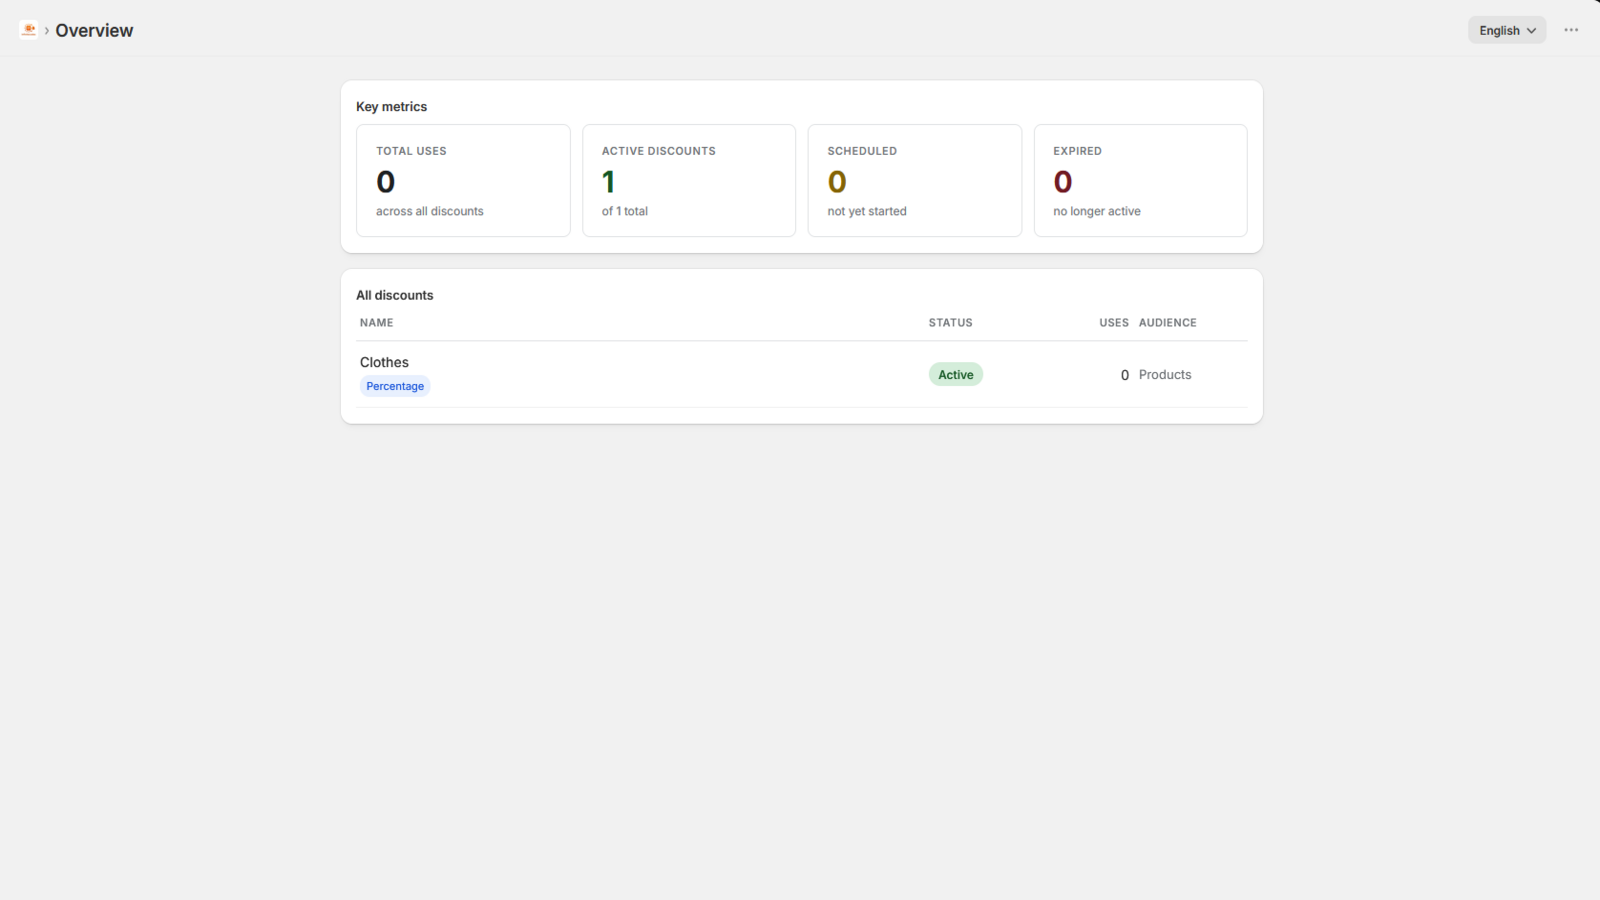
Task: Click the AUDIENCE column header
Action: pyautogui.click(x=1167, y=322)
